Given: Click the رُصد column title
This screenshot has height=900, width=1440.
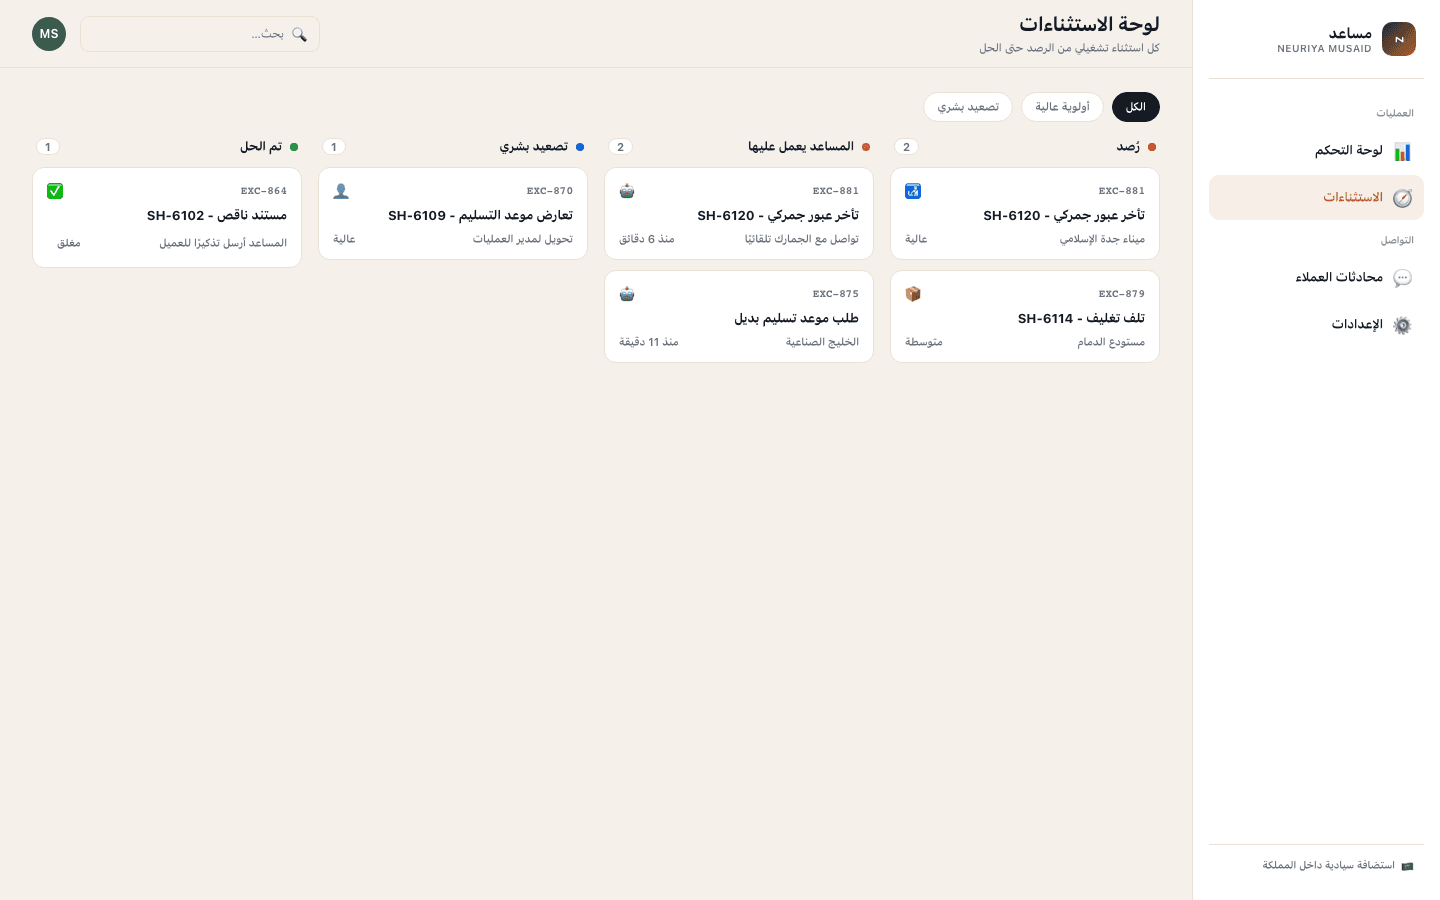Looking at the screenshot, I should point(1128,147).
